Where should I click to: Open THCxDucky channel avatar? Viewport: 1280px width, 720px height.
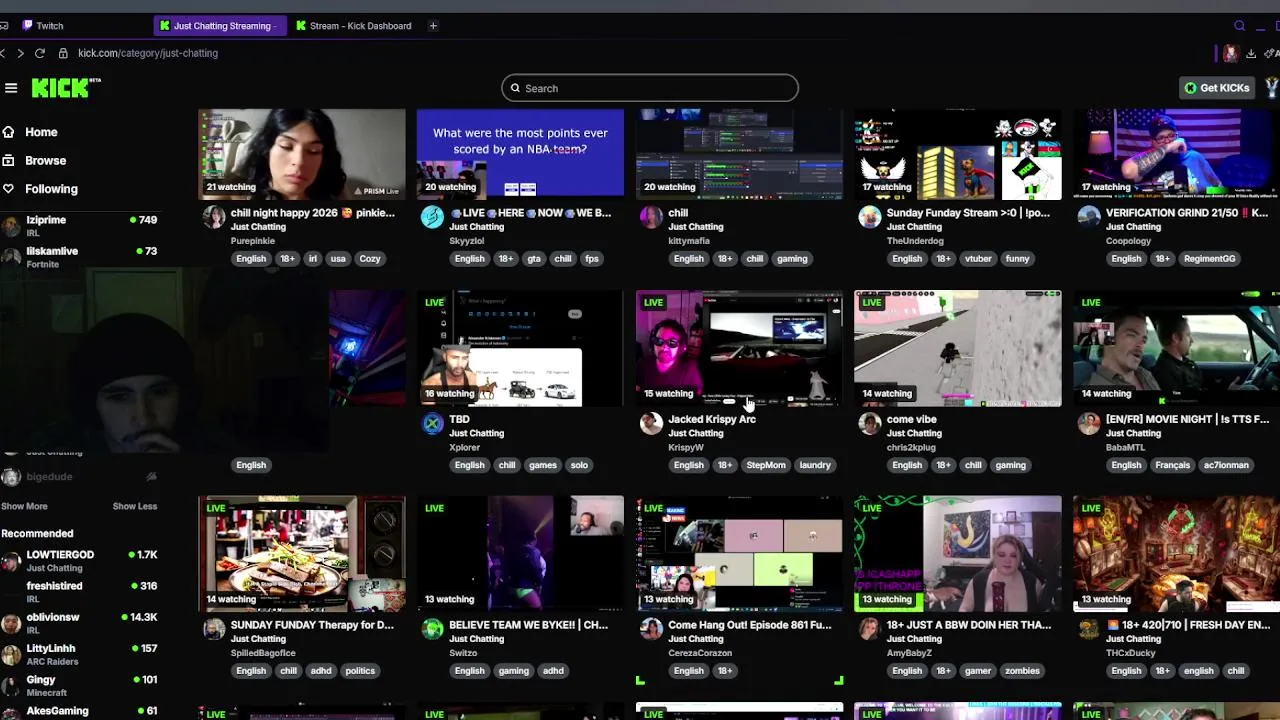(x=1088, y=630)
